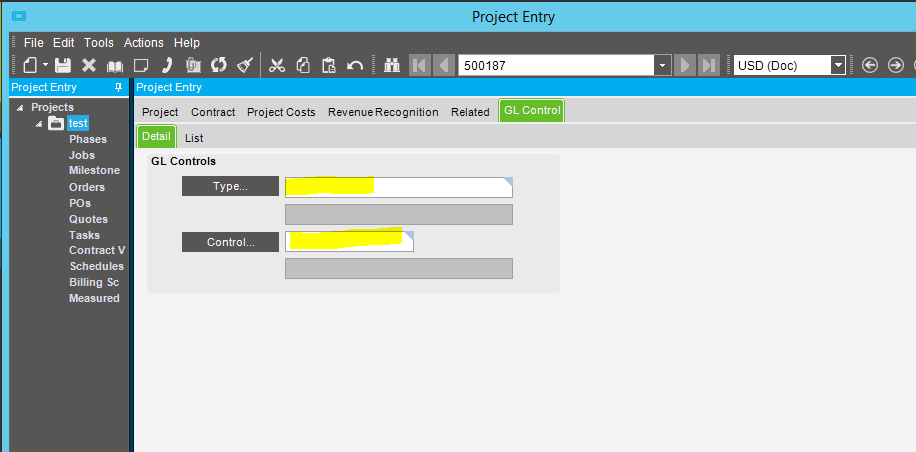Open the New icon dropdown arrow
This screenshot has height=452, width=916.
tap(45, 65)
